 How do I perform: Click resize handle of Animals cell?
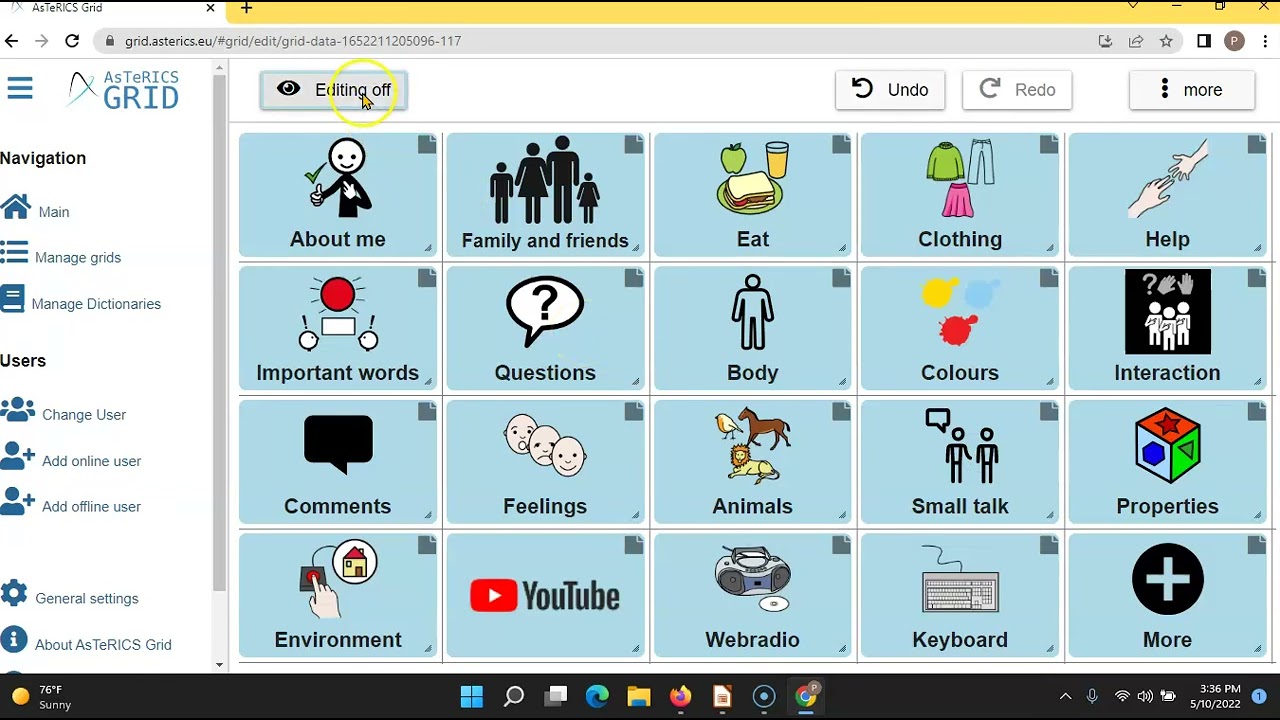843,515
